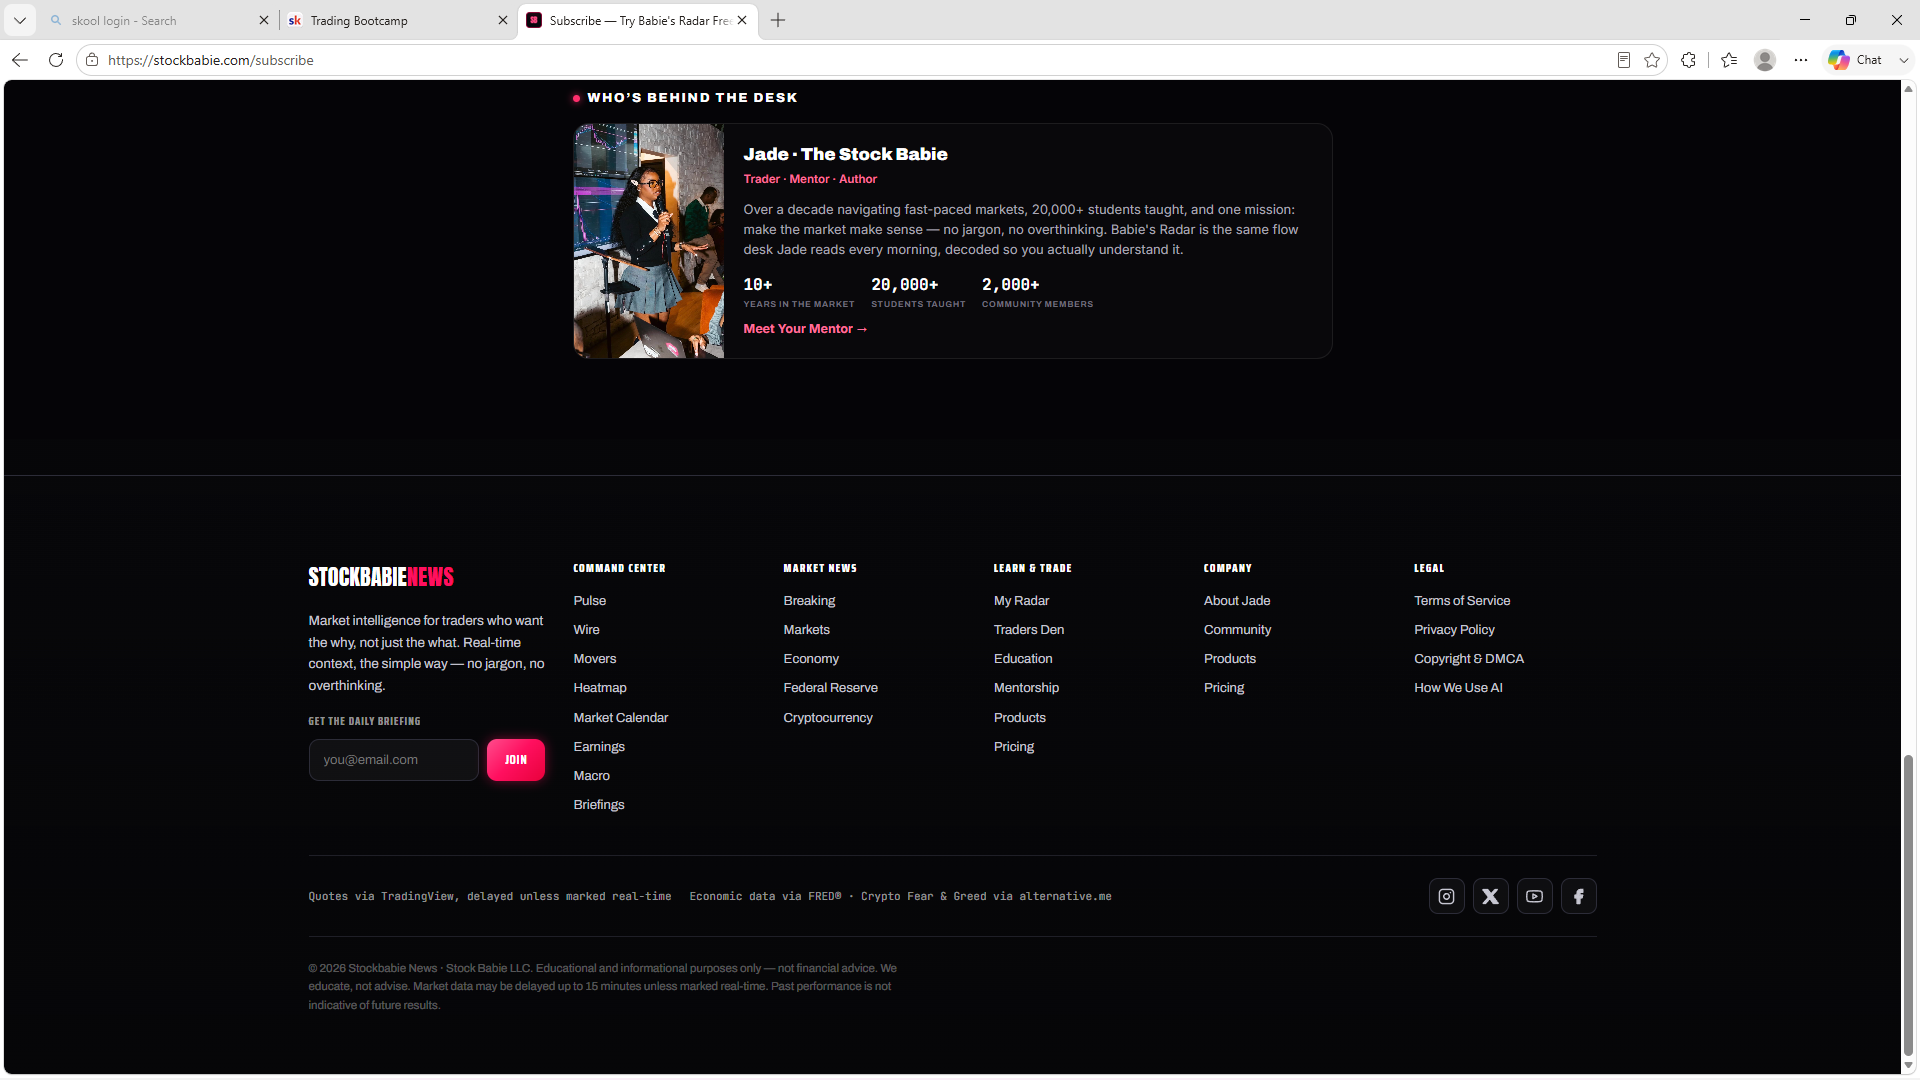The width and height of the screenshot is (1920, 1080).
Task: Open the Heatmap link
Action: coord(599,688)
